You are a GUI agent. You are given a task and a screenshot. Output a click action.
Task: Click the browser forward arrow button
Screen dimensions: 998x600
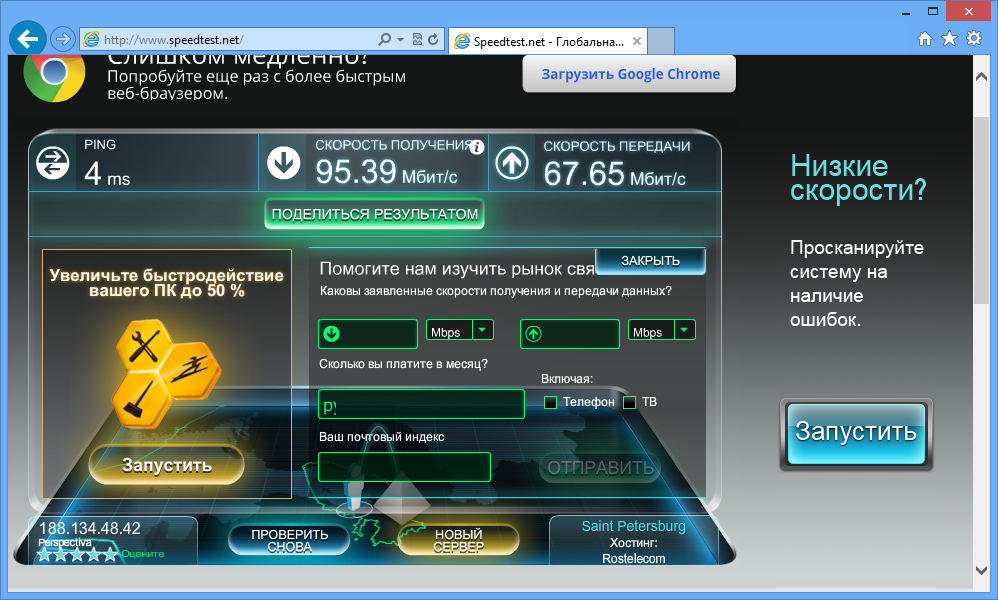[x=62, y=39]
